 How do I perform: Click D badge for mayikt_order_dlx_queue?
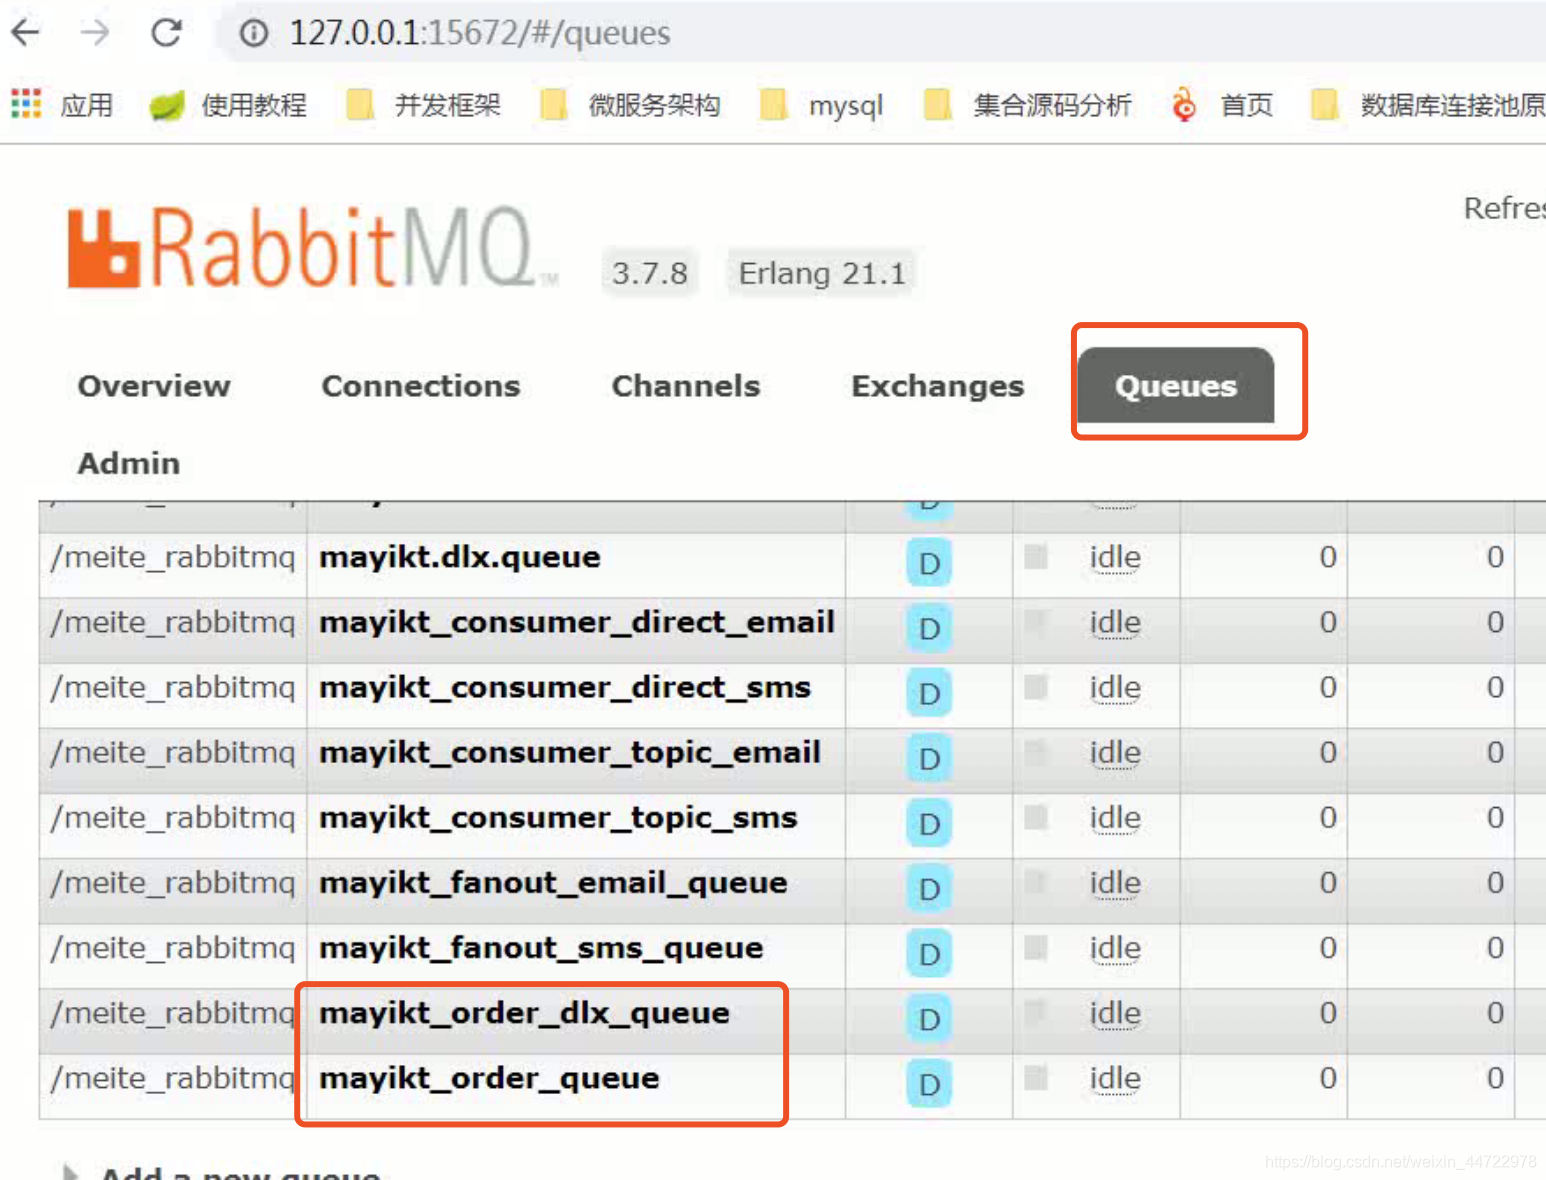click(x=929, y=1018)
